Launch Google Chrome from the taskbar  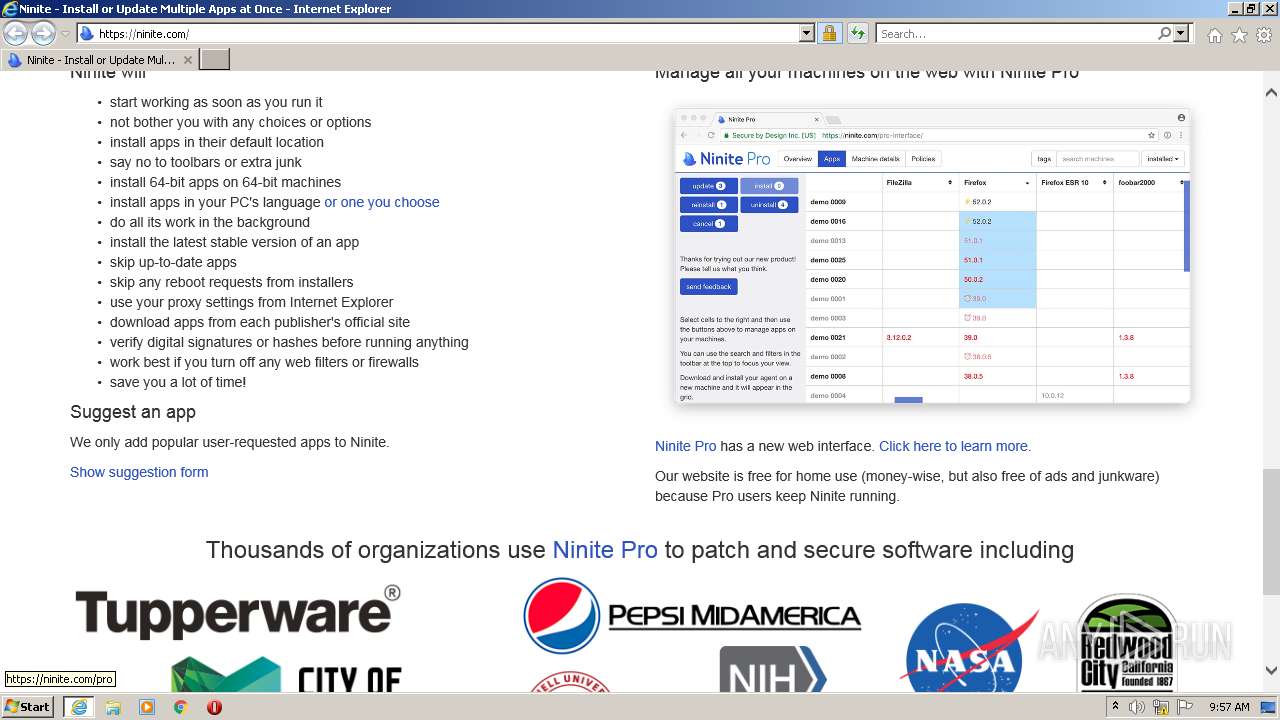(x=181, y=707)
